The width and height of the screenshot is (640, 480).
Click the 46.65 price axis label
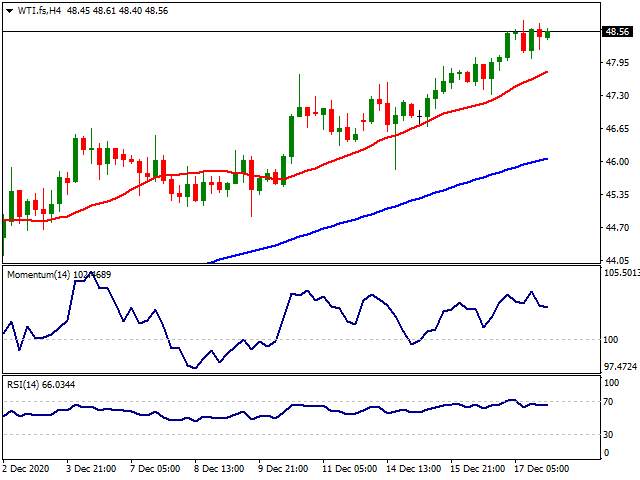(617, 129)
